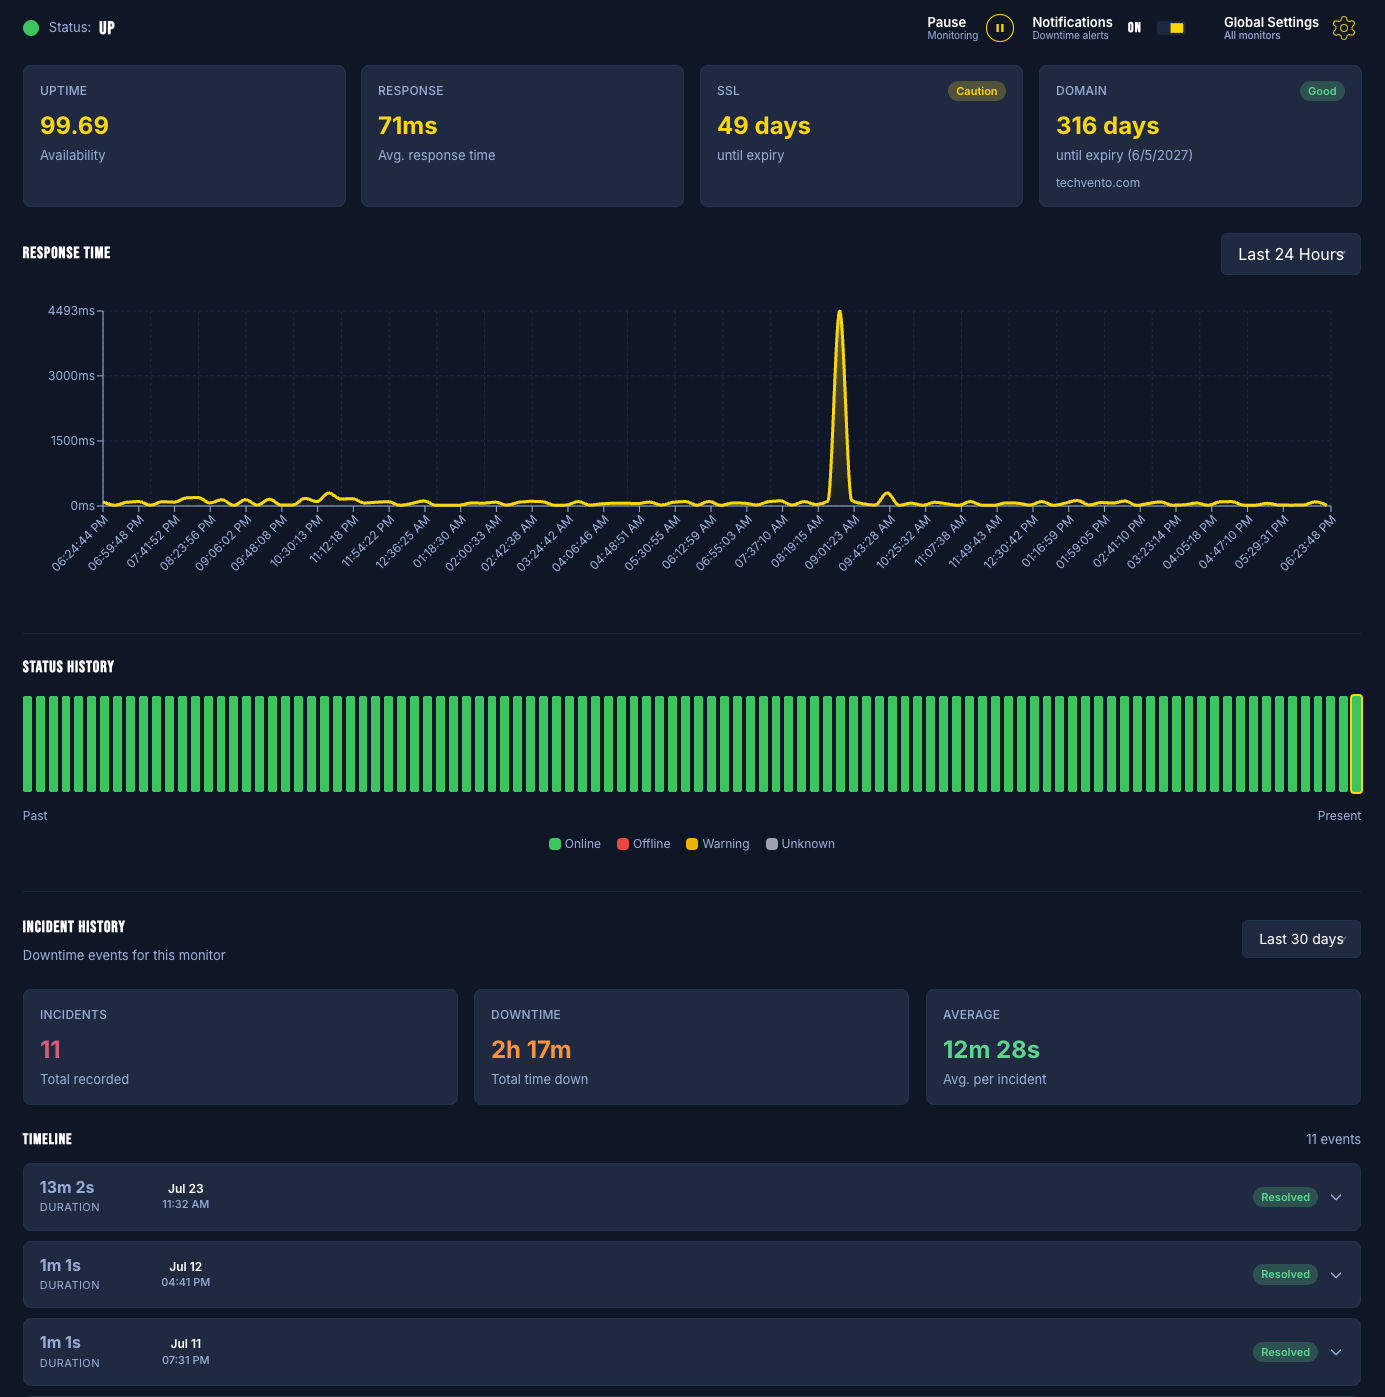The width and height of the screenshot is (1385, 1397).
Task: Select the highlighted present status bar
Action: [1356, 744]
